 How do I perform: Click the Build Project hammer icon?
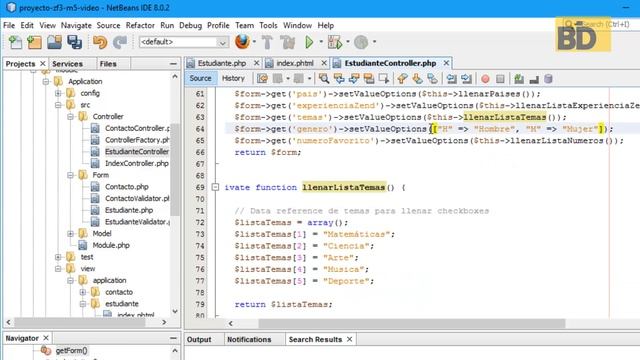(x=268, y=42)
